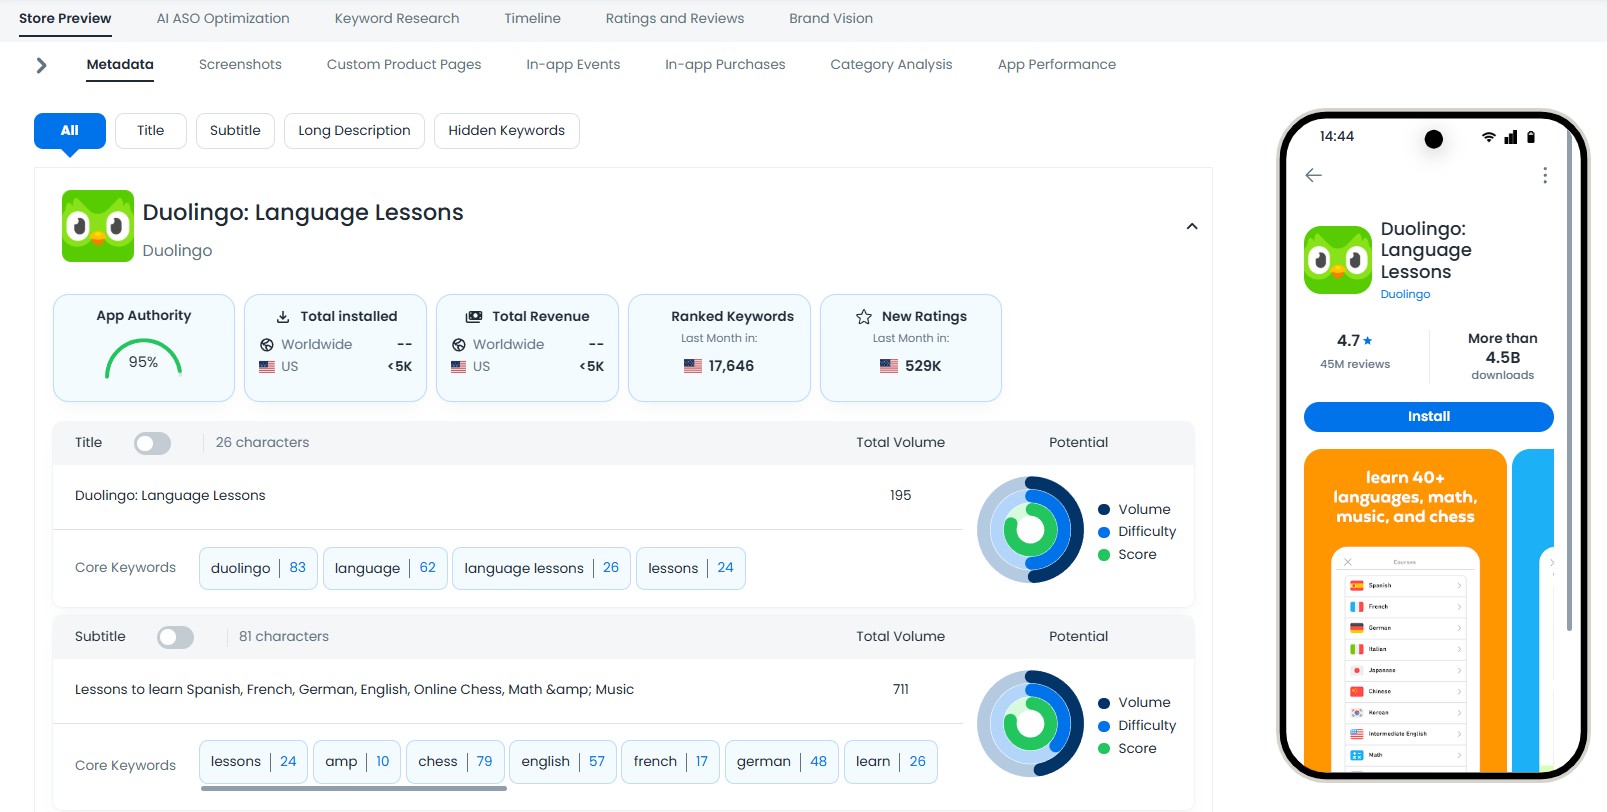
Task: Click the US flag under Total installed
Action: tap(267, 366)
